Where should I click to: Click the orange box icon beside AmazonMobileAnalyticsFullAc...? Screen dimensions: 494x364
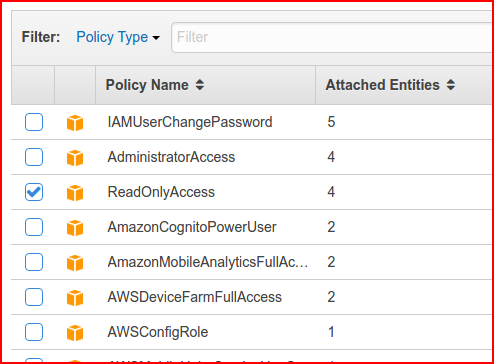pyautogui.click(x=75, y=263)
